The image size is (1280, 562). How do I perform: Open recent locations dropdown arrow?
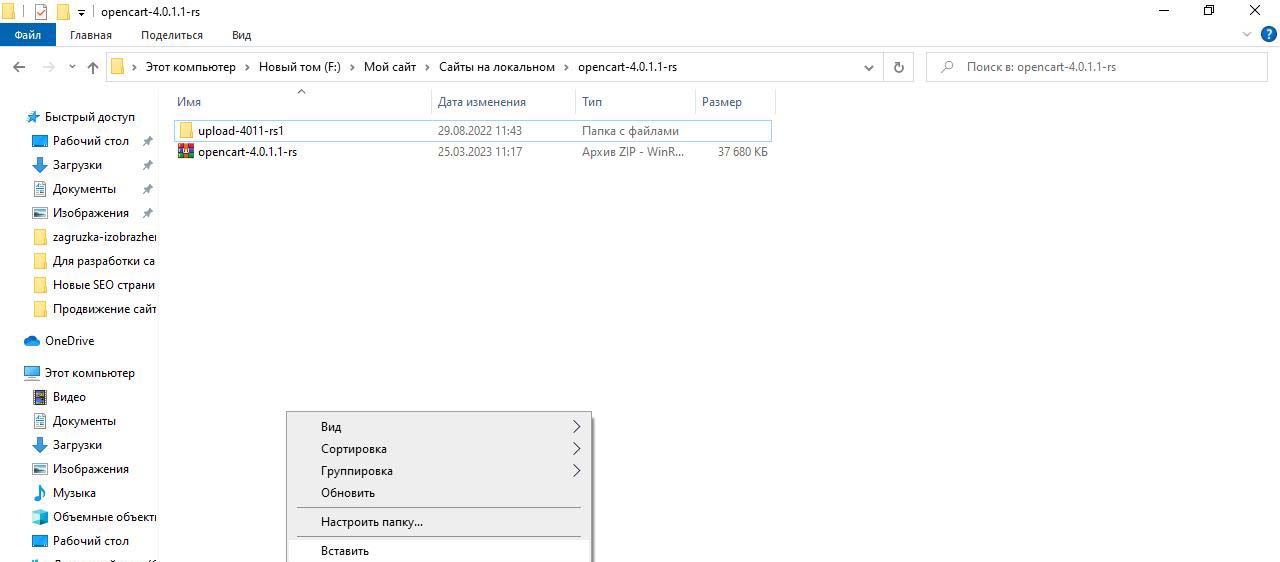point(72,67)
